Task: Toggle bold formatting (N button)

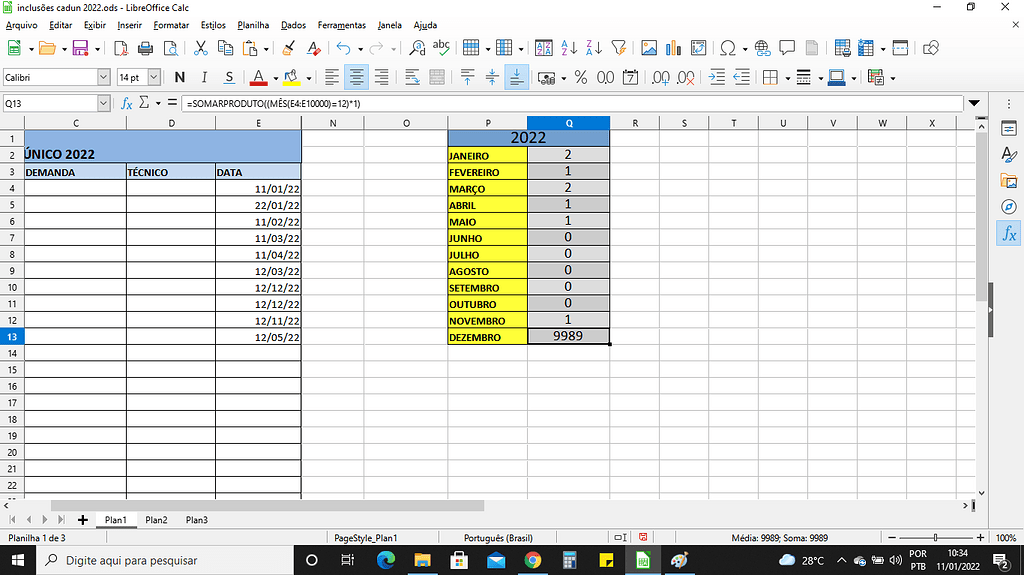Action: click(x=180, y=77)
